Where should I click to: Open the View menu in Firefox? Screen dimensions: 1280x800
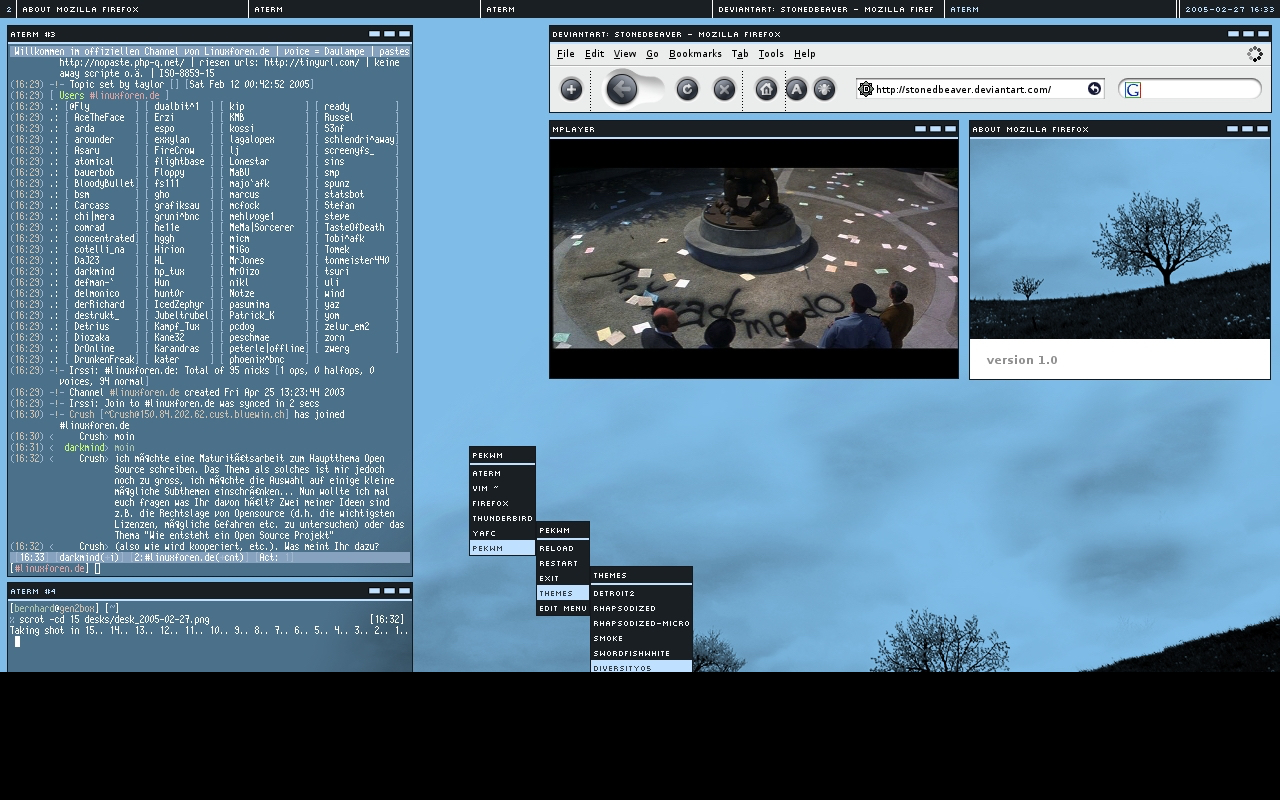[625, 54]
